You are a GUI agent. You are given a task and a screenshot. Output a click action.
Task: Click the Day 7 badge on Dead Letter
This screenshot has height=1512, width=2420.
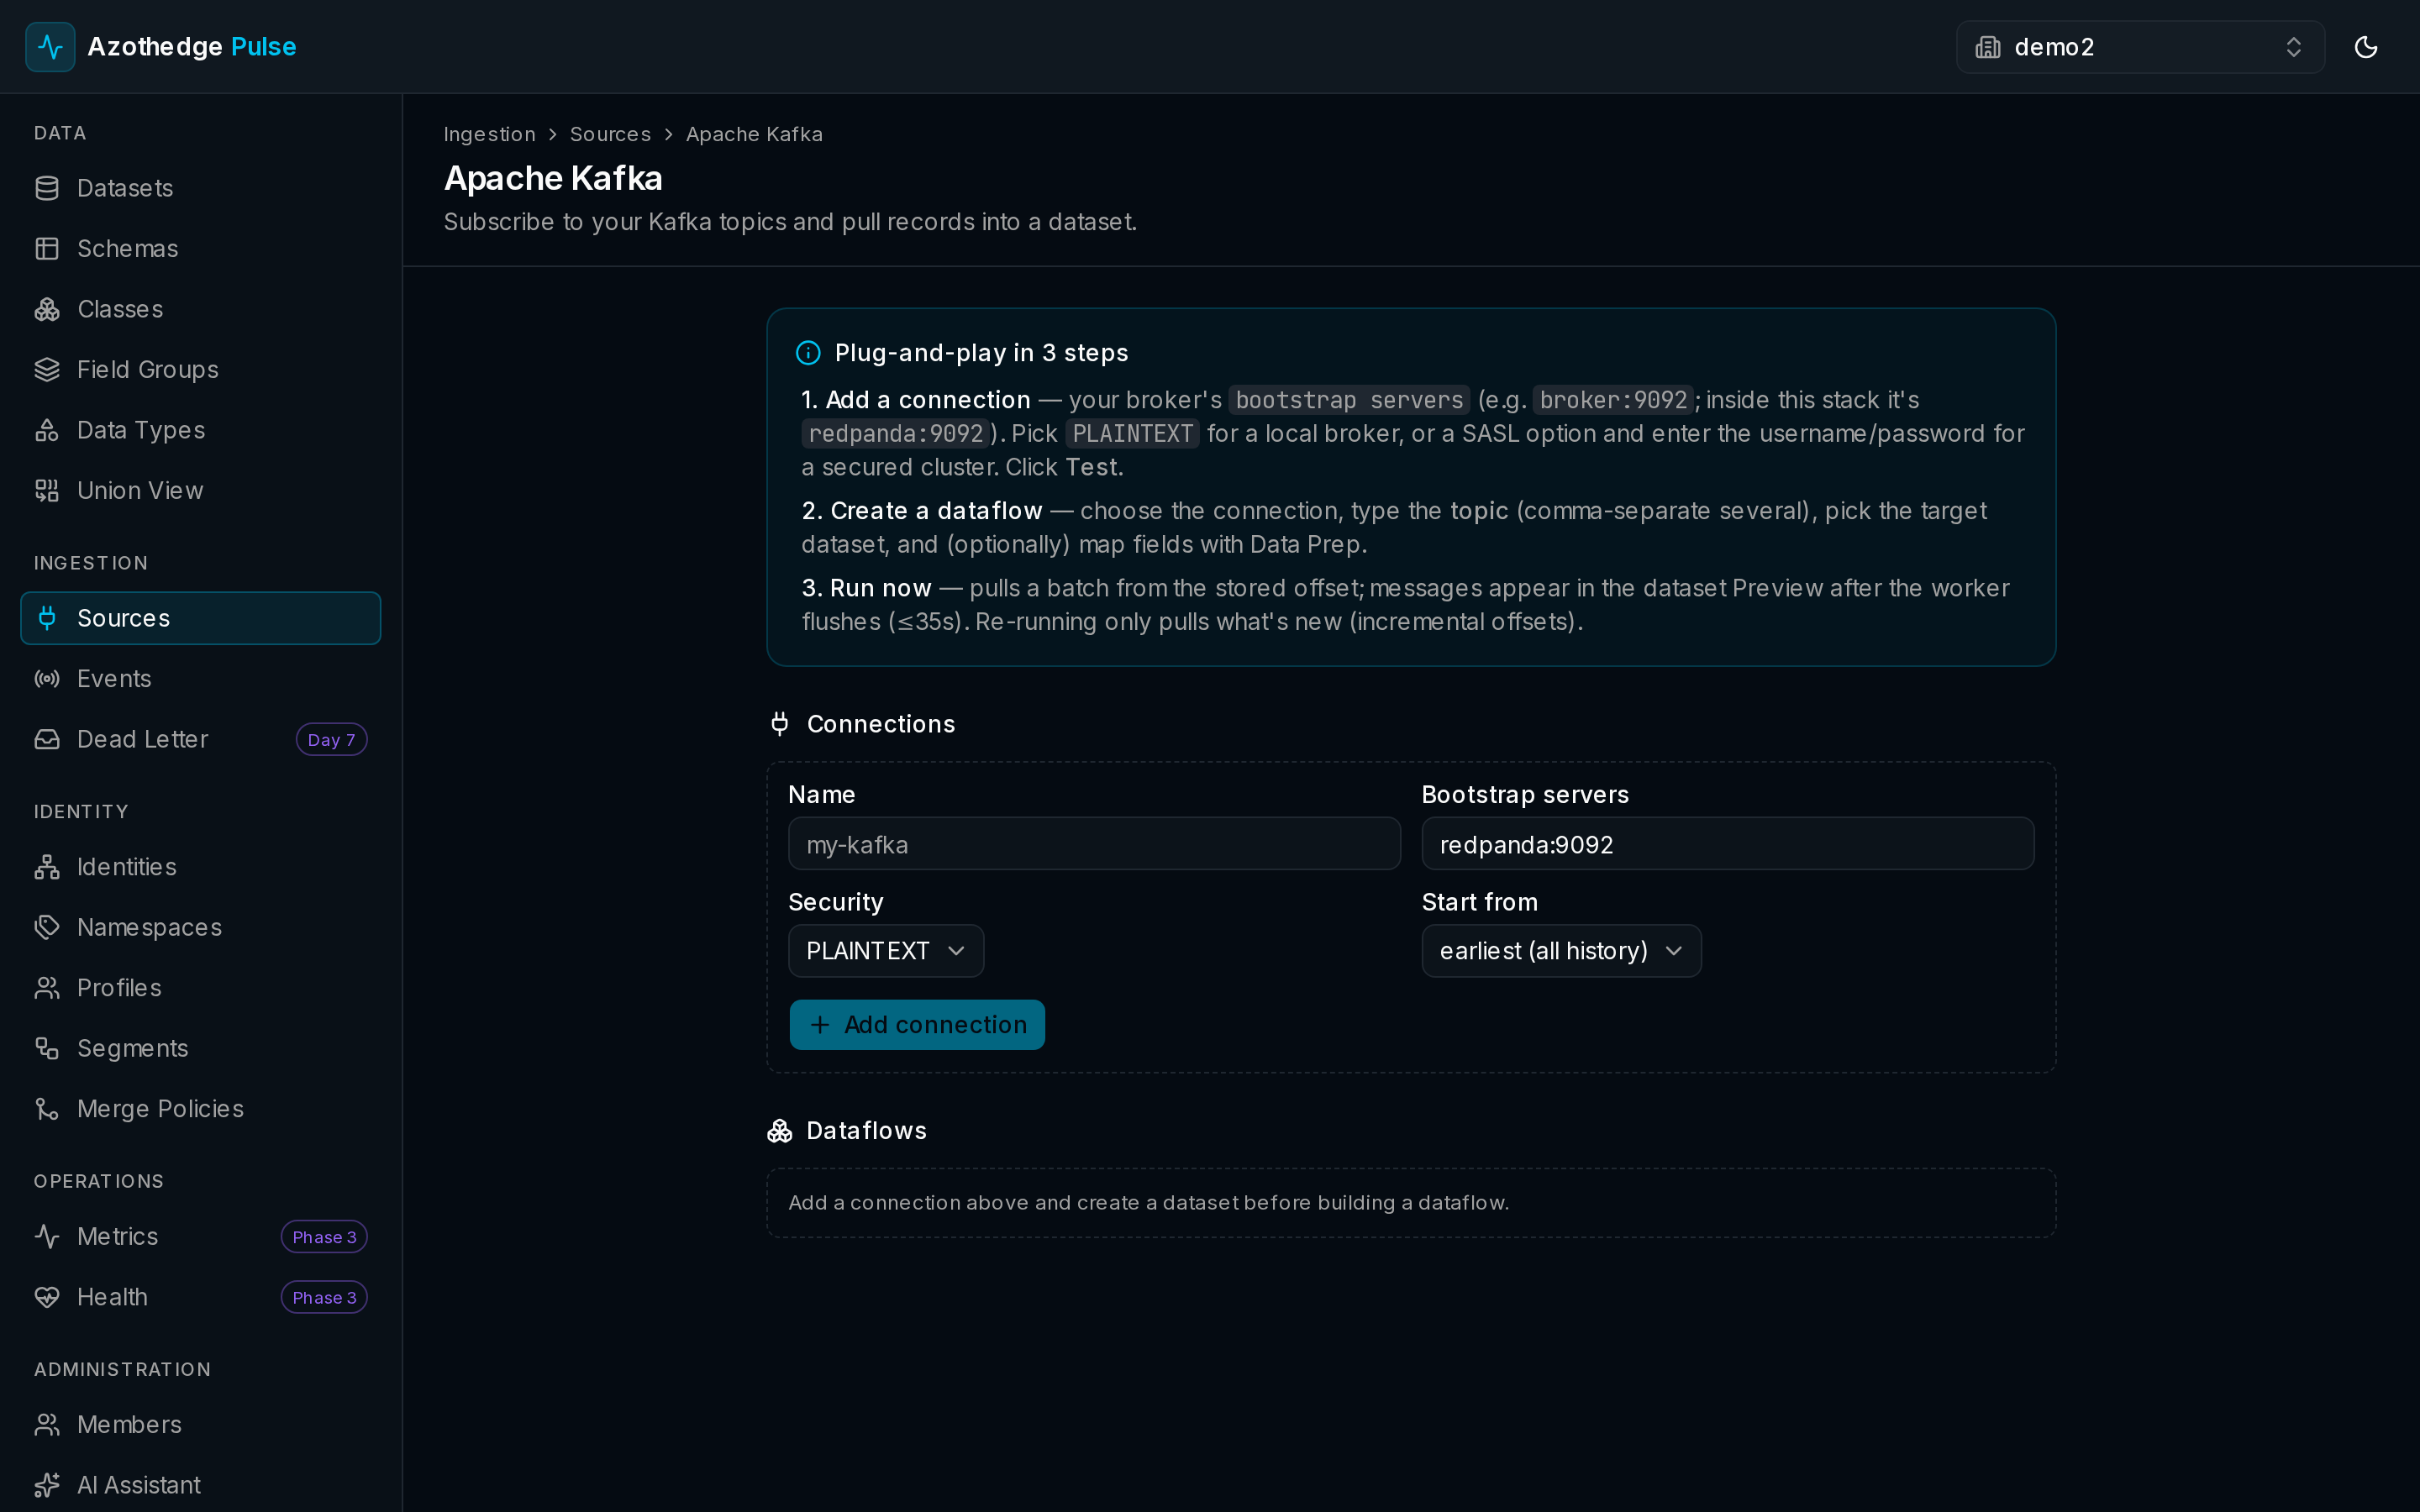tap(331, 740)
